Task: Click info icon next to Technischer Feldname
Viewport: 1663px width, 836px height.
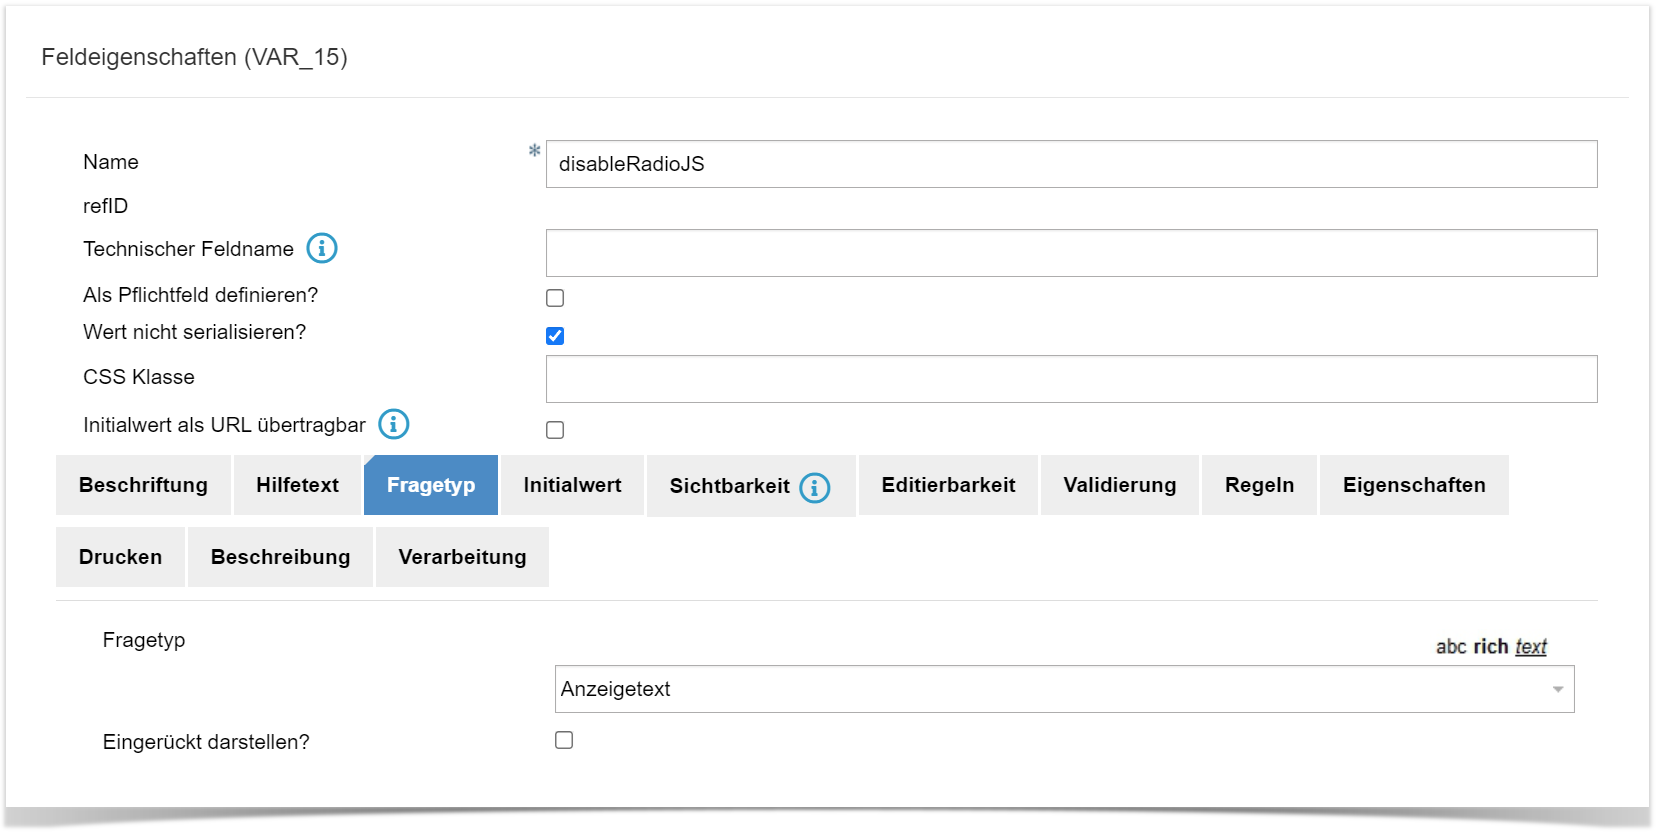Action: click(x=321, y=248)
